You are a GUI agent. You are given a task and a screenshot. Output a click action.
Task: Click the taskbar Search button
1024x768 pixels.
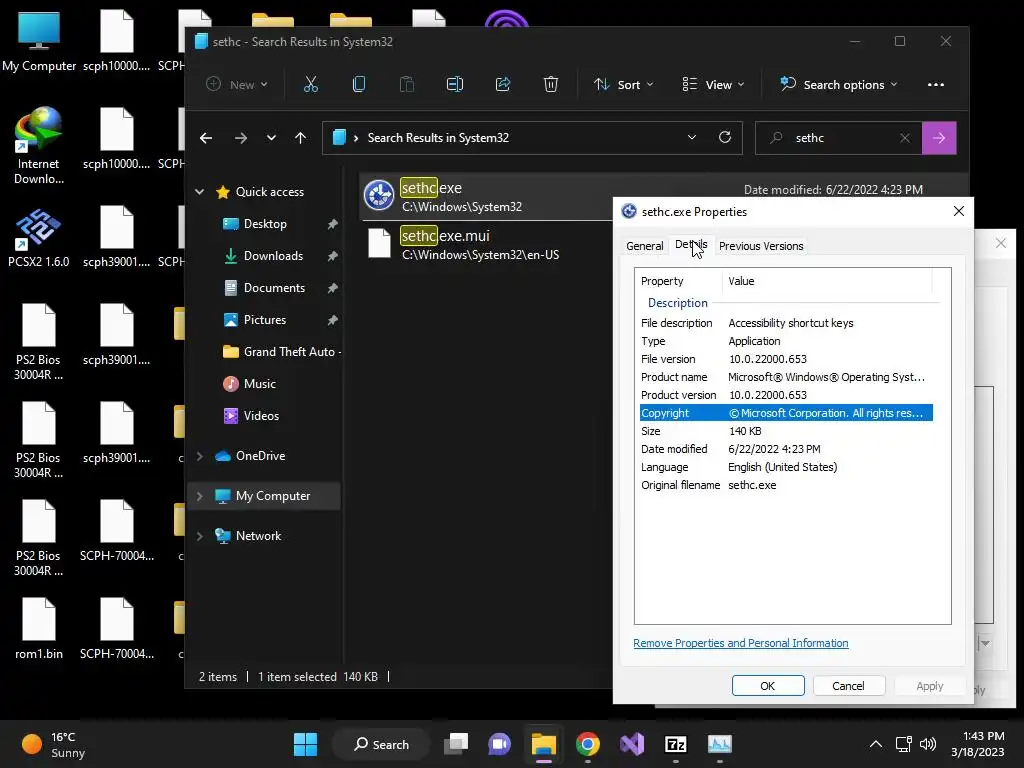click(381, 744)
